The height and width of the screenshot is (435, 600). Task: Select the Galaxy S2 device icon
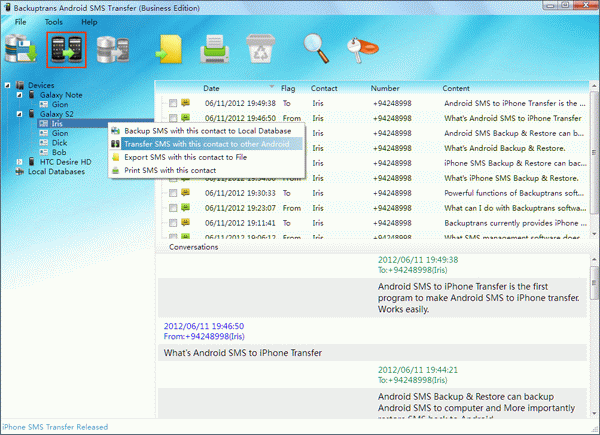32,114
